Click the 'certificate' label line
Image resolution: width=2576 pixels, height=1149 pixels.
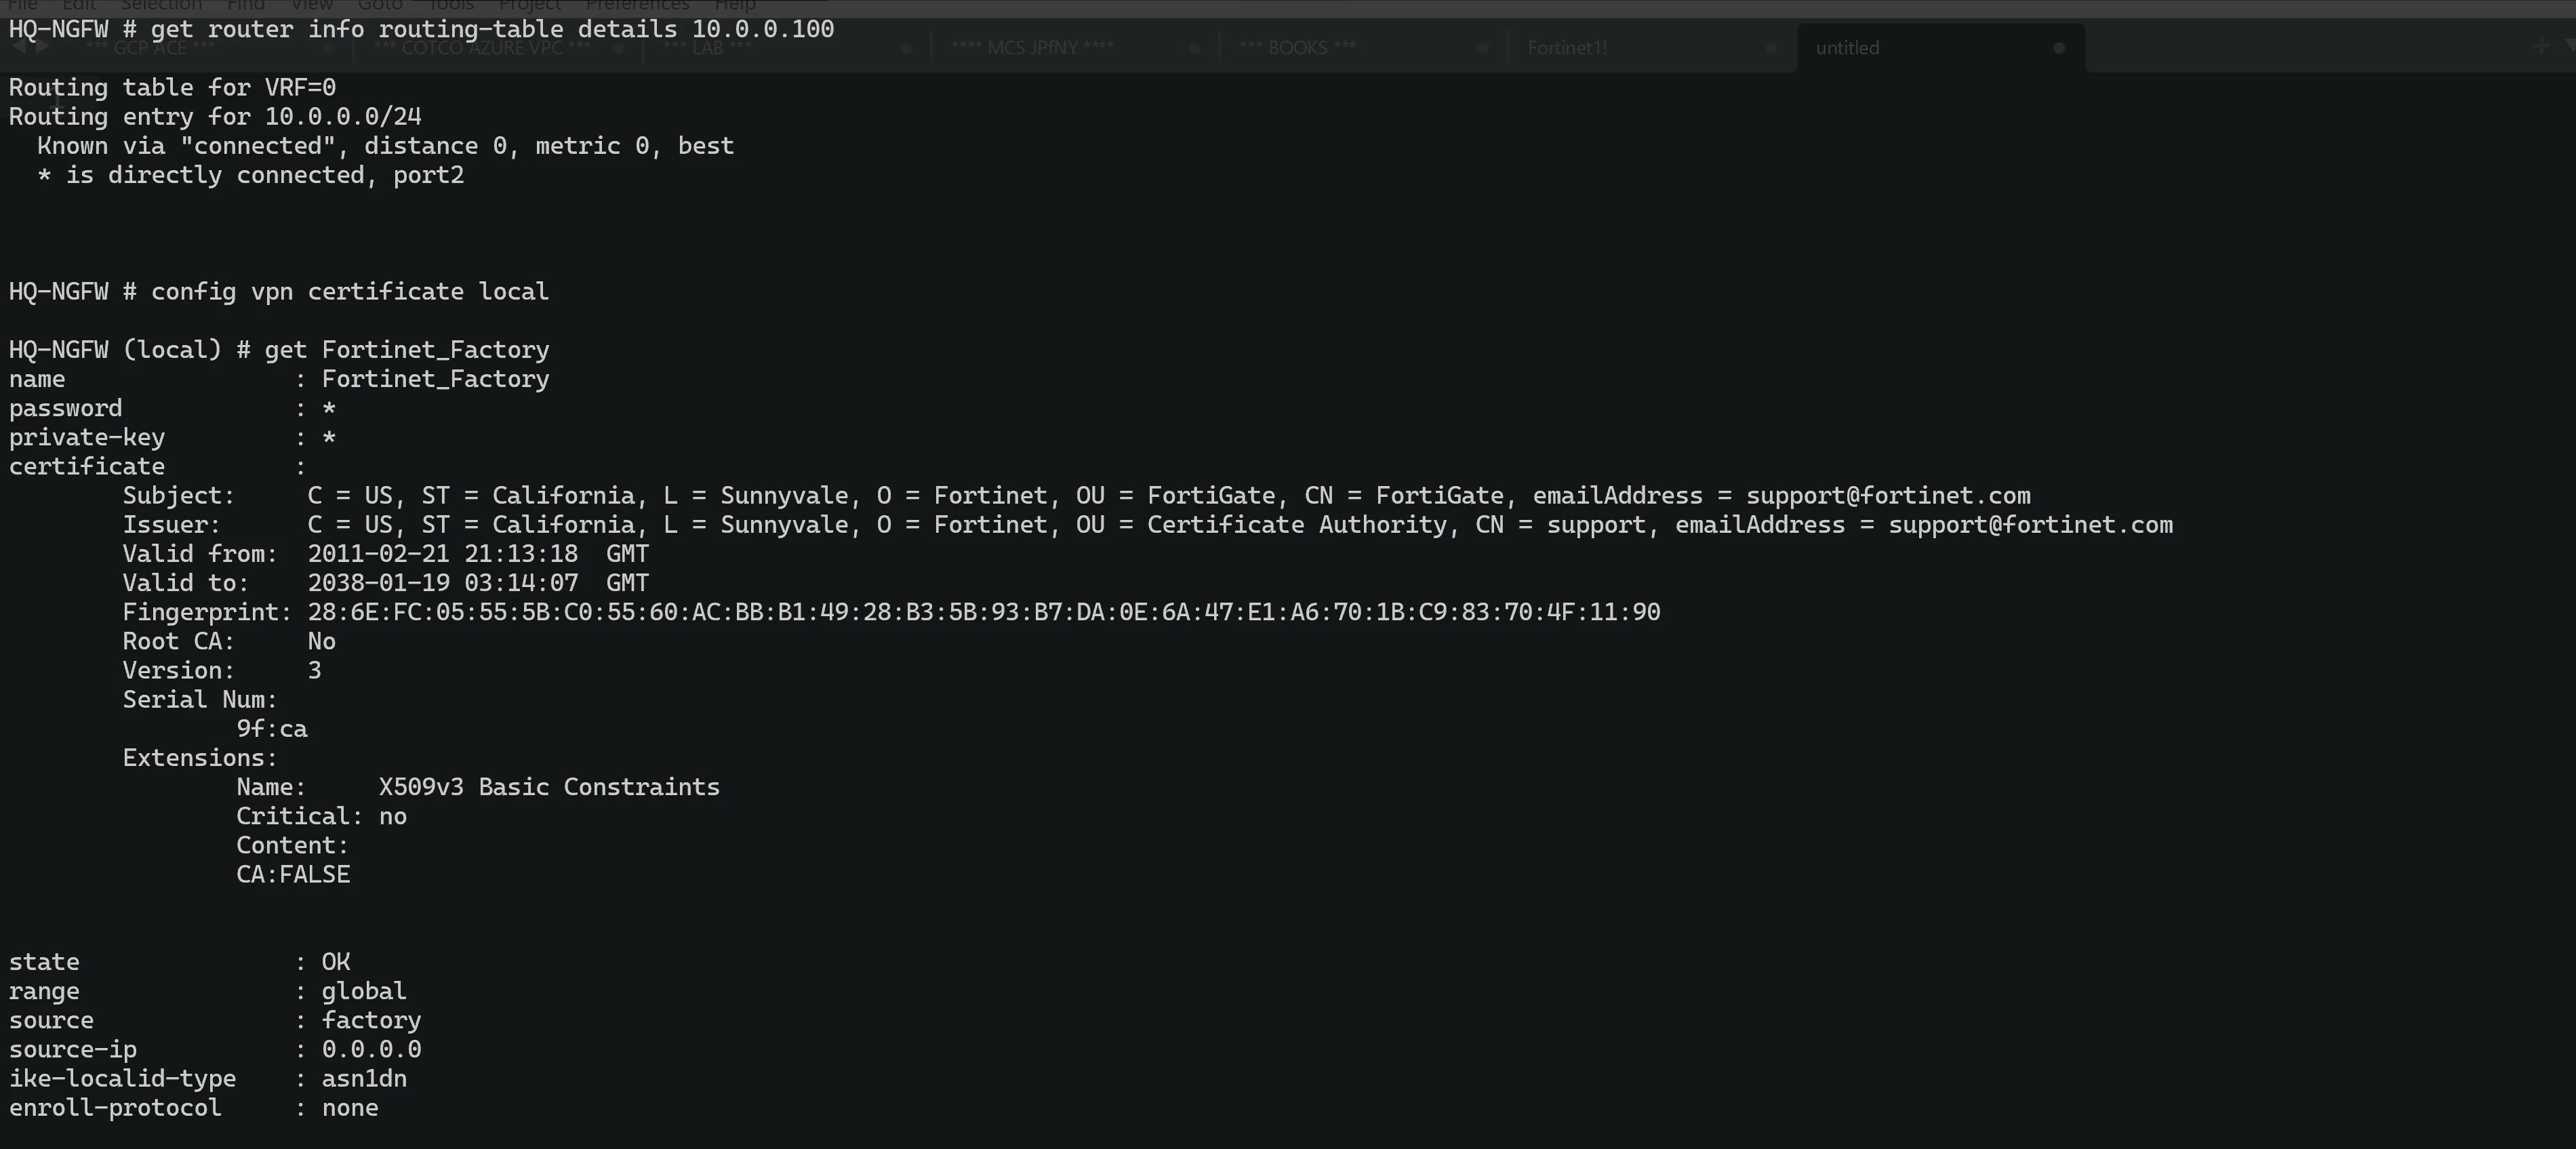click(157, 466)
